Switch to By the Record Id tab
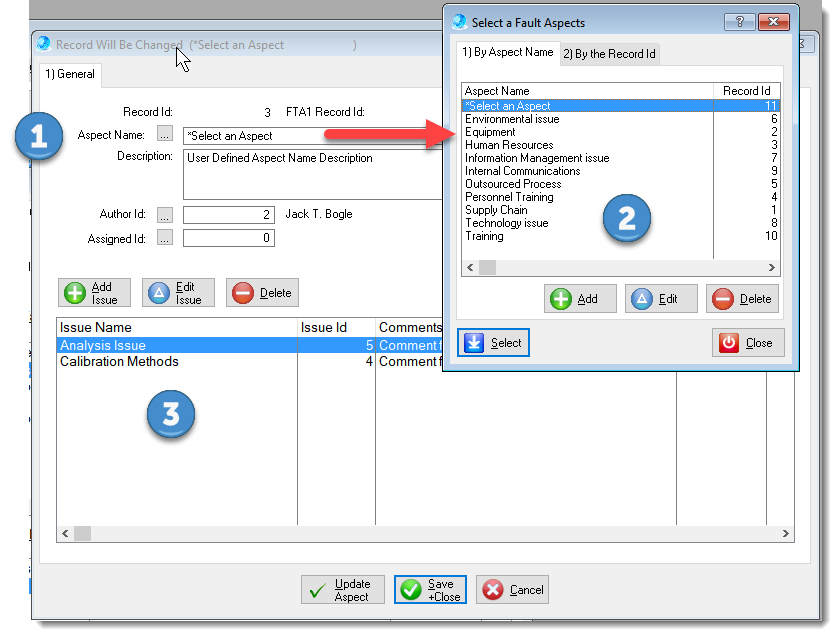The image size is (837, 636). [609, 54]
